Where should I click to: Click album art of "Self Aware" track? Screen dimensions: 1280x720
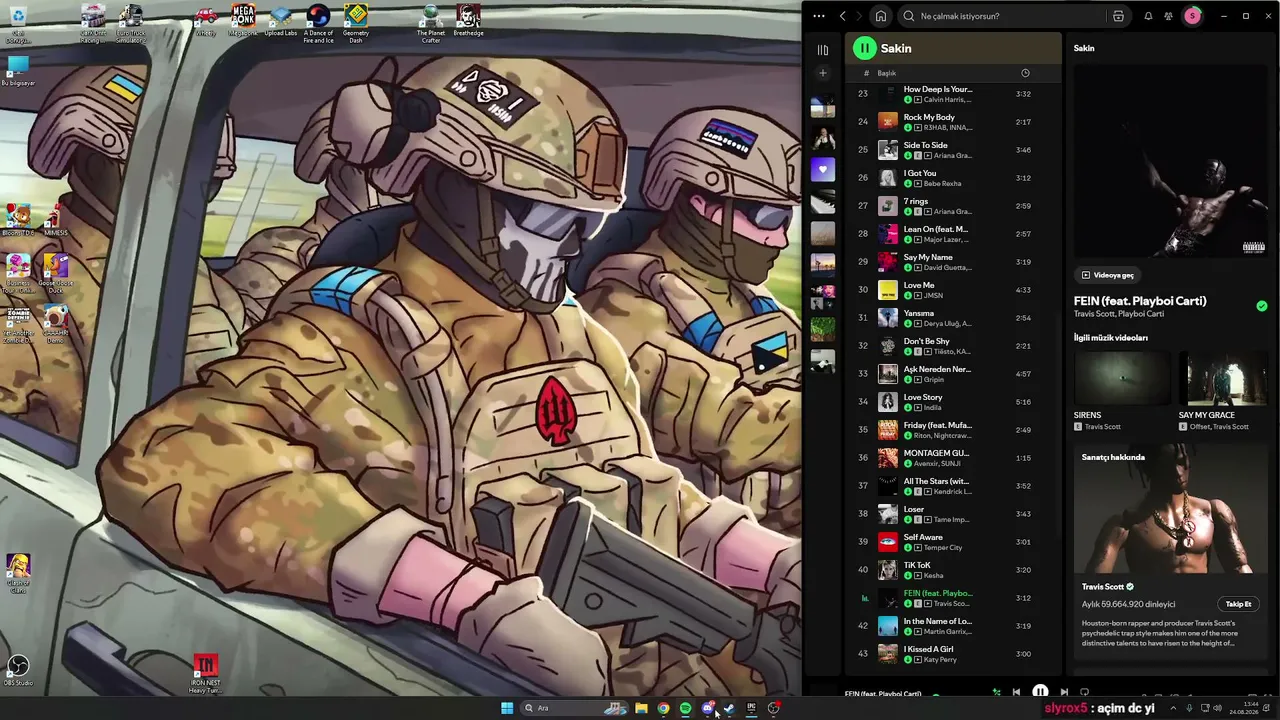point(888,542)
